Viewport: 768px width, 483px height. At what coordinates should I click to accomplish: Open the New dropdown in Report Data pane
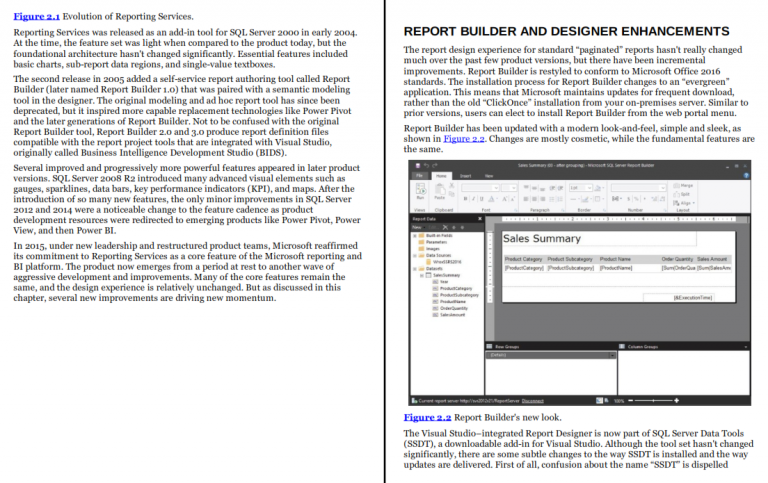pos(419,227)
